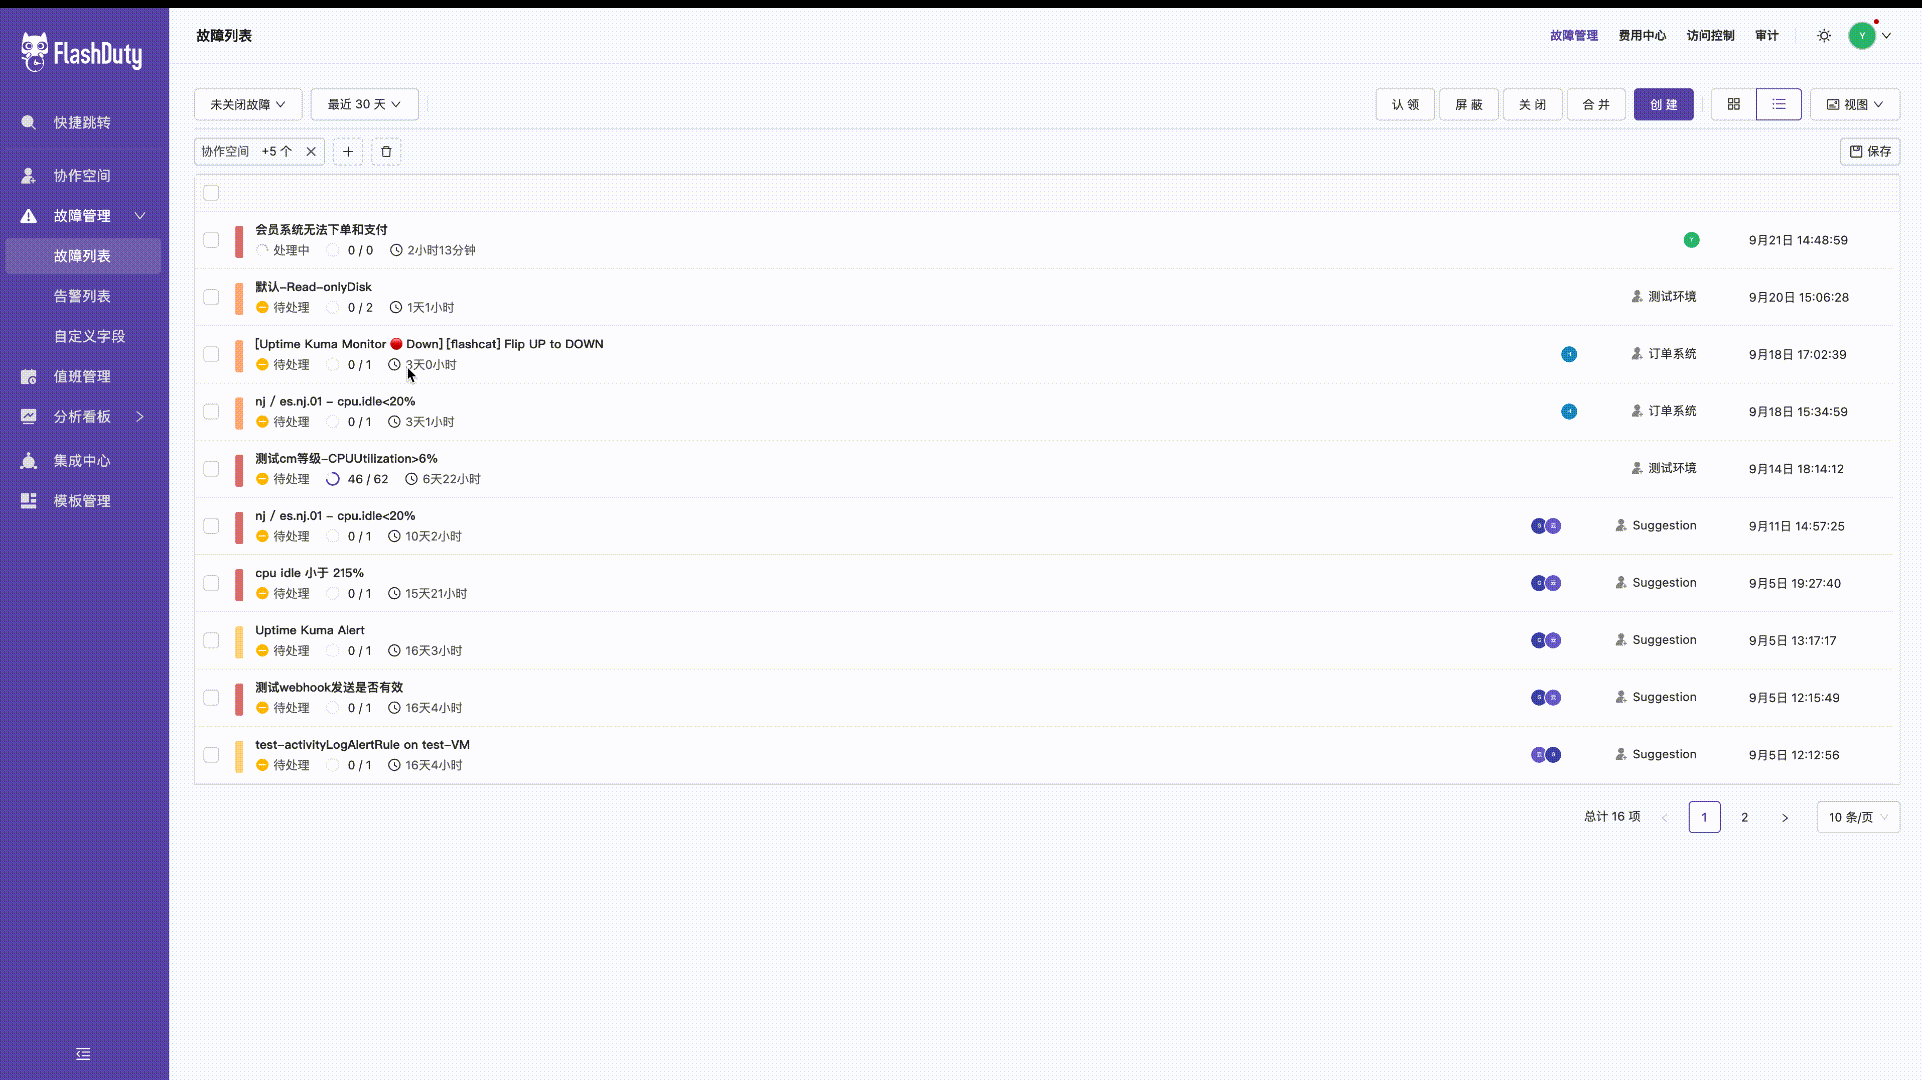The width and height of the screenshot is (1922, 1080).
Task: Switch to list view icon
Action: (x=1778, y=104)
